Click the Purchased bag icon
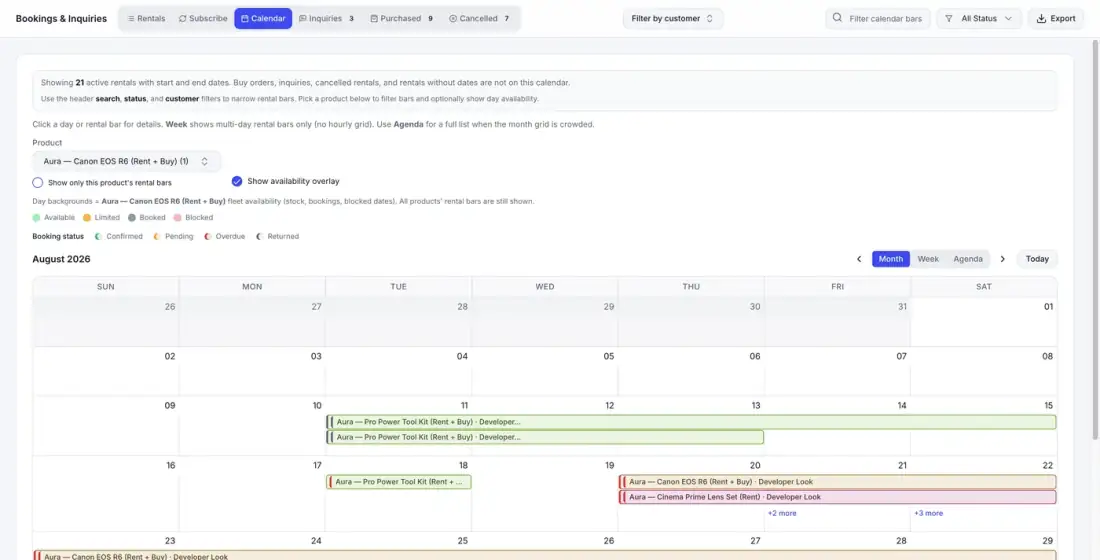Viewport: 1100px width, 560px height. point(374,19)
